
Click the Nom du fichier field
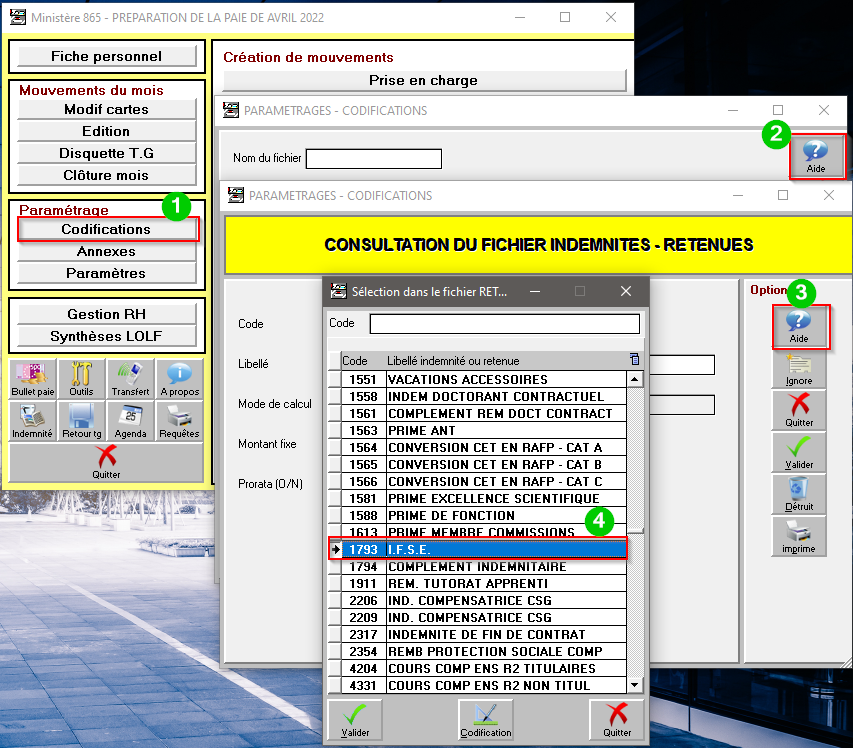point(373,159)
